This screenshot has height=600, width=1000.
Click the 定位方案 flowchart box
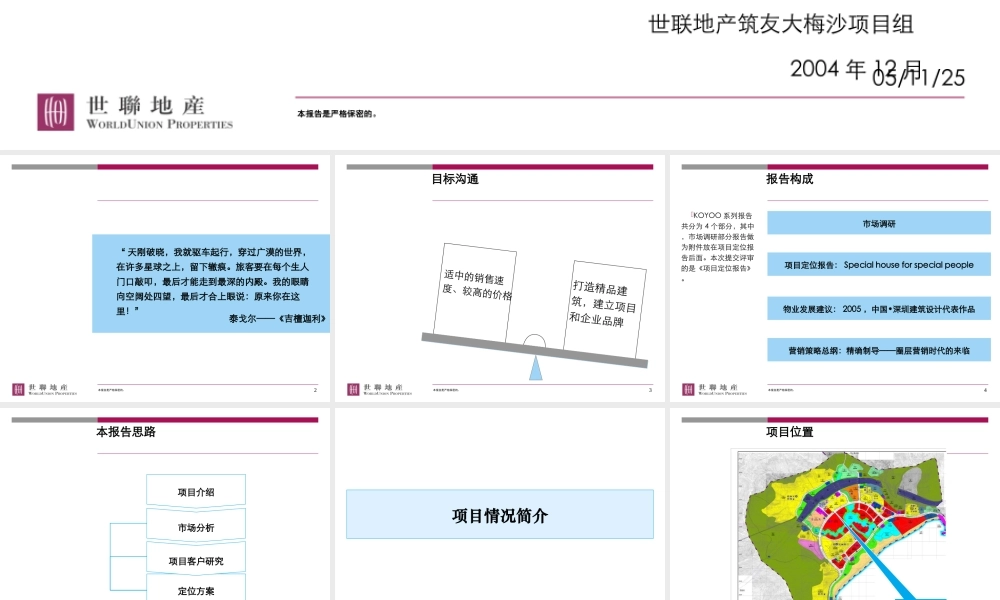click(196, 589)
